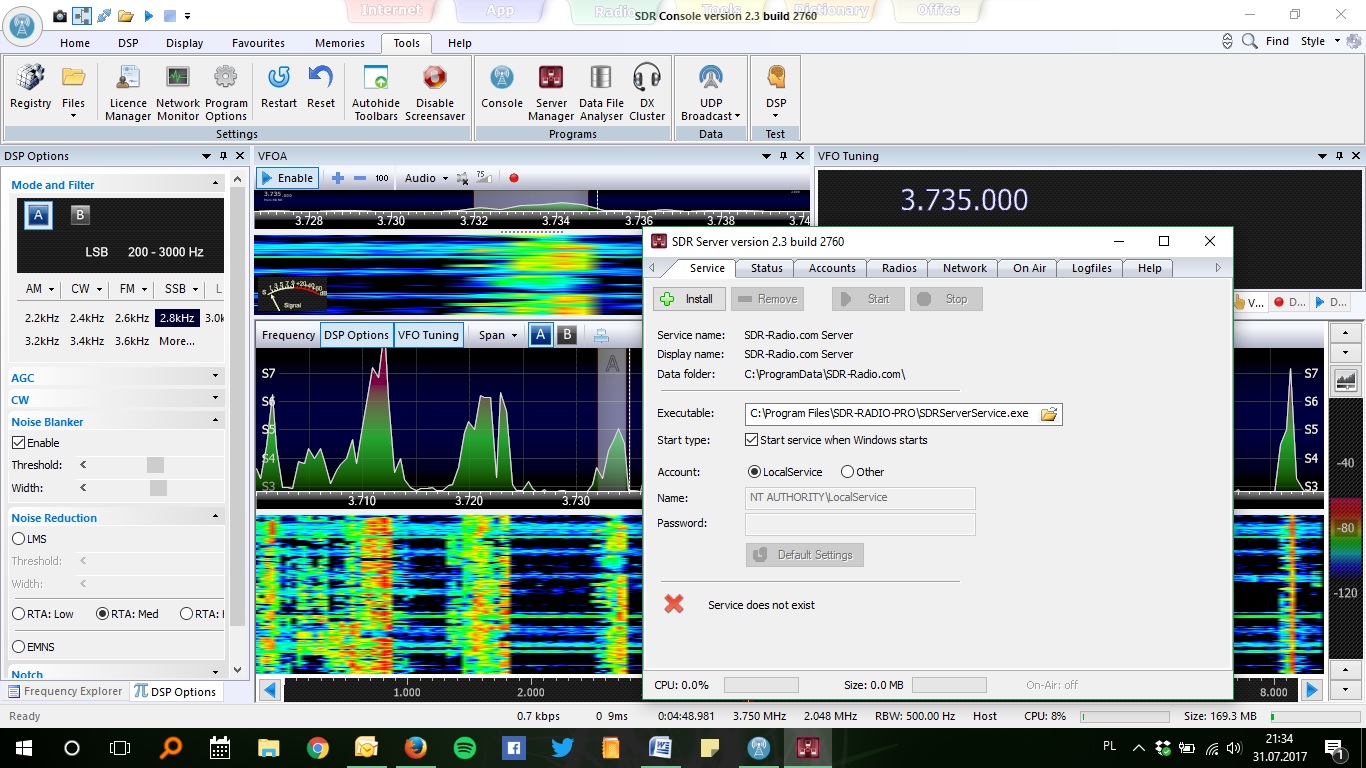
Task: Click the Install service button
Action: (x=688, y=299)
